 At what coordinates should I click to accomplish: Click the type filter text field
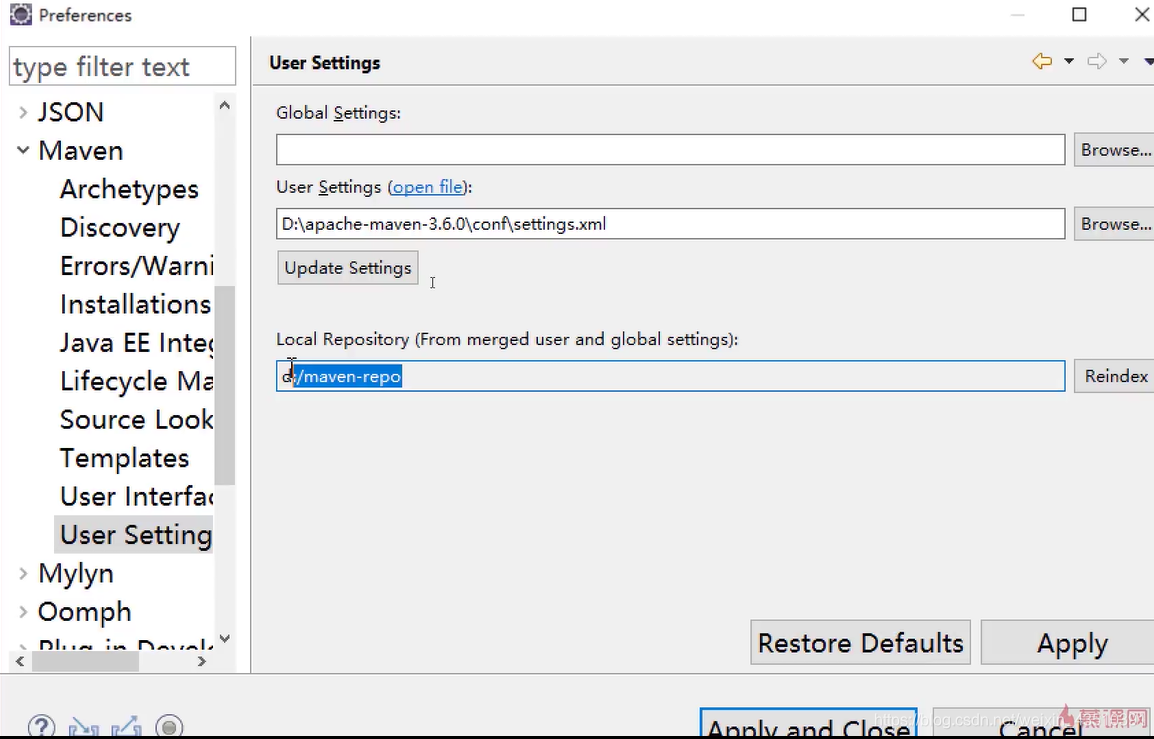pos(122,67)
